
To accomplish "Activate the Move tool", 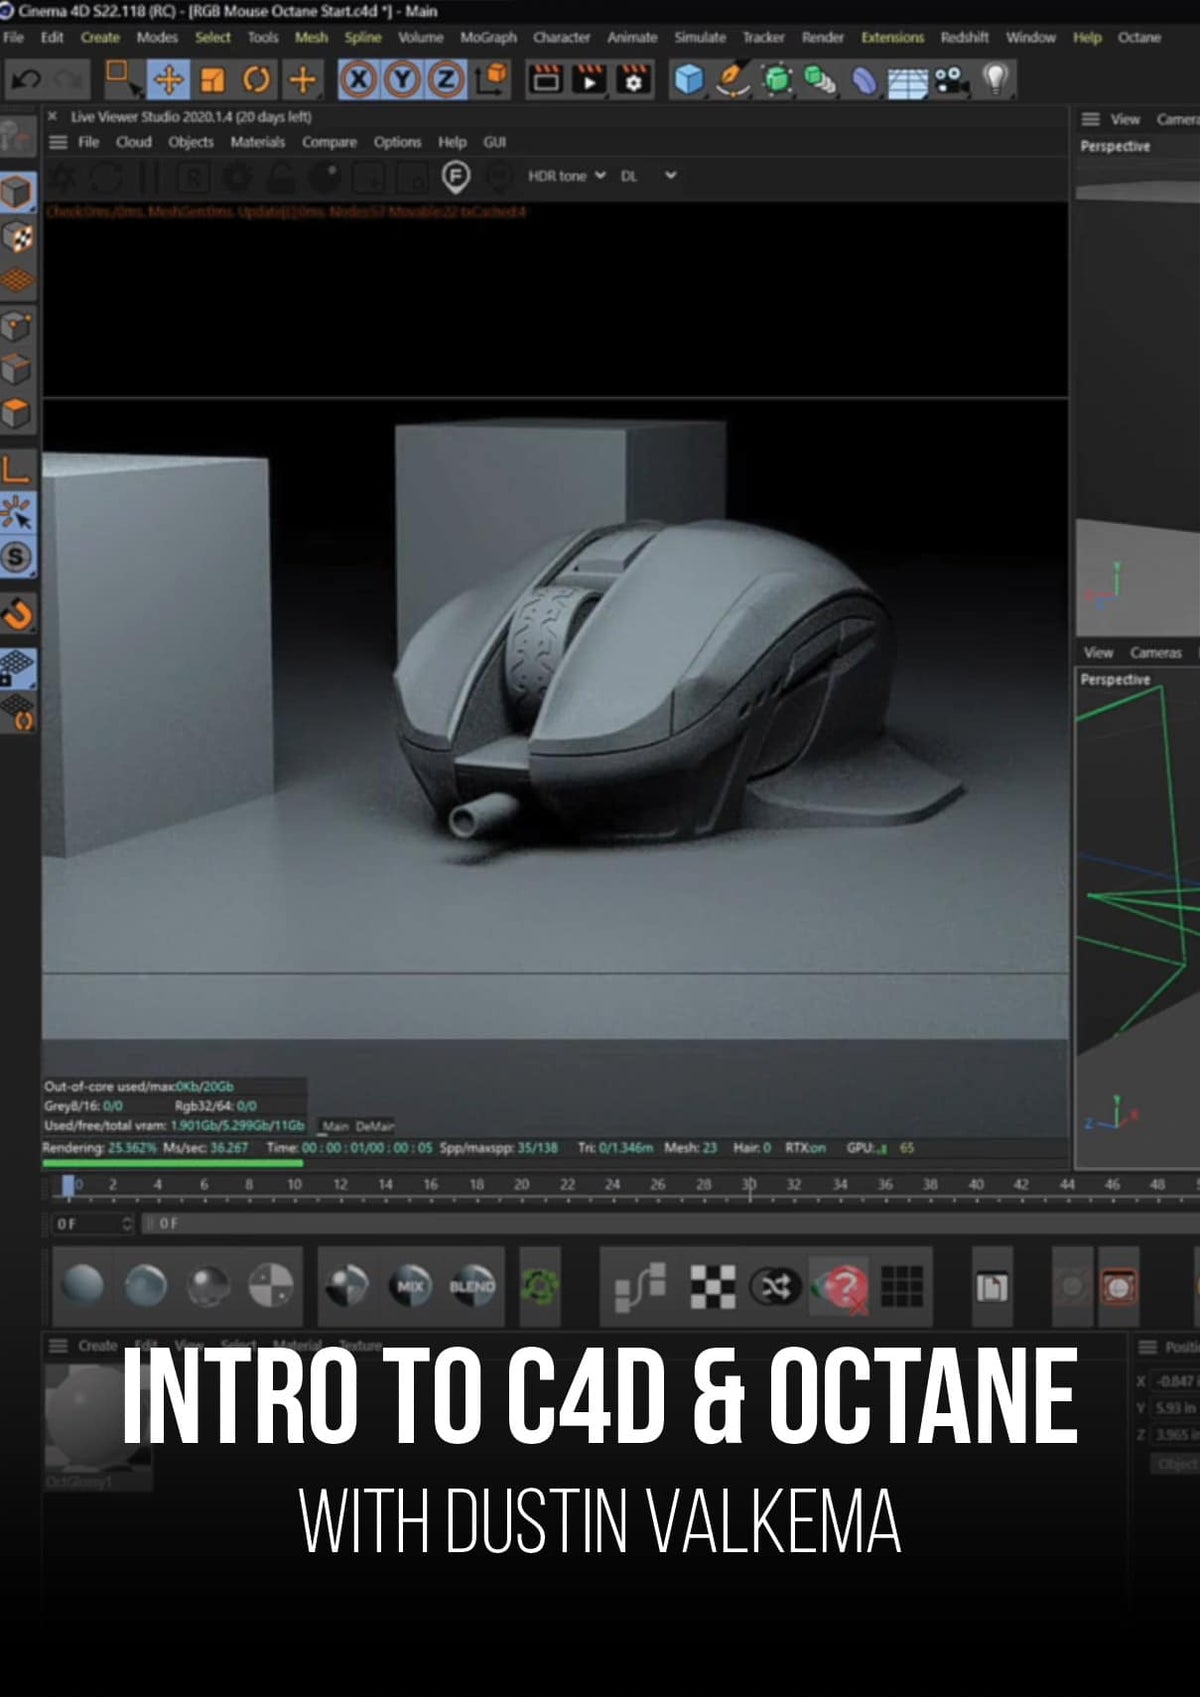I will coord(168,79).
